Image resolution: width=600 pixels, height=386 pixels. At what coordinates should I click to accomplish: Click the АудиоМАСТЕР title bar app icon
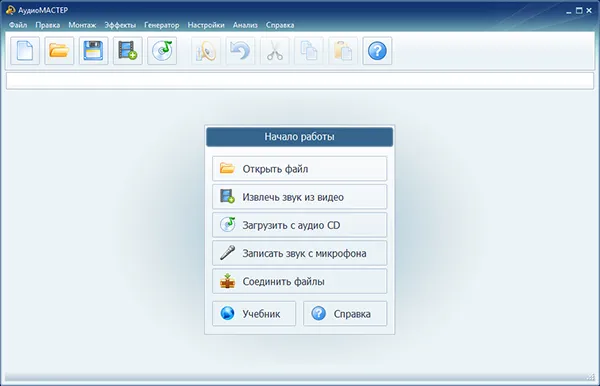click(x=10, y=10)
